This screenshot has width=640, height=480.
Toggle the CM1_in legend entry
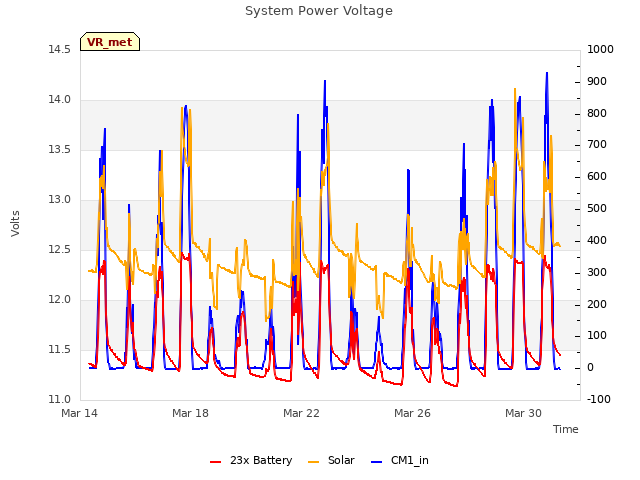(x=400, y=460)
